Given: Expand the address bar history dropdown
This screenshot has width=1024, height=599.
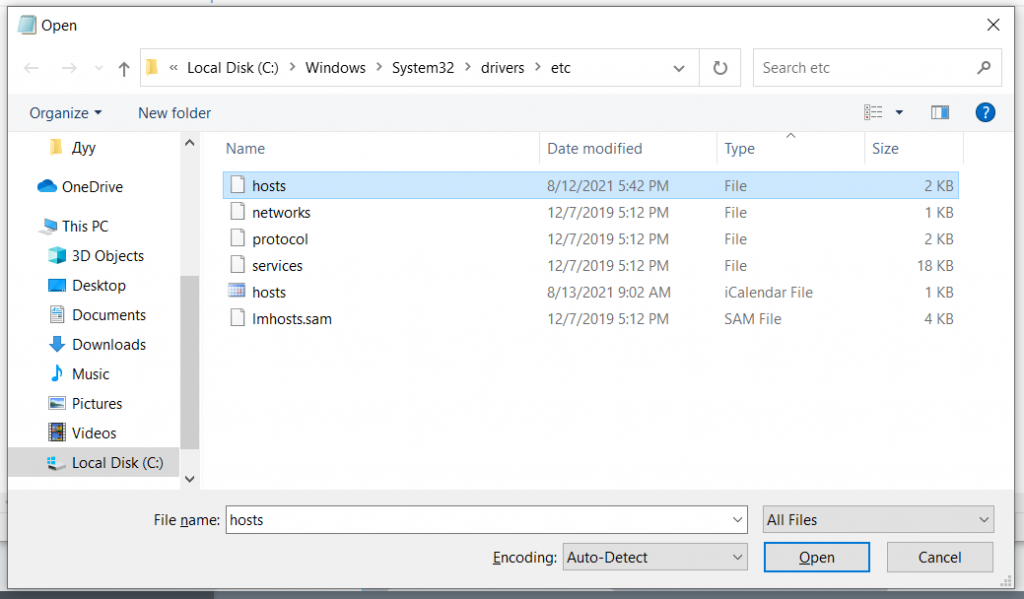Looking at the screenshot, I should tap(680, 69).
